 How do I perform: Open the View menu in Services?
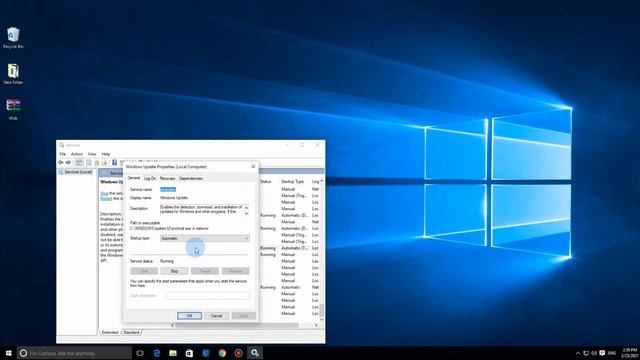click(x=92, y=154)
